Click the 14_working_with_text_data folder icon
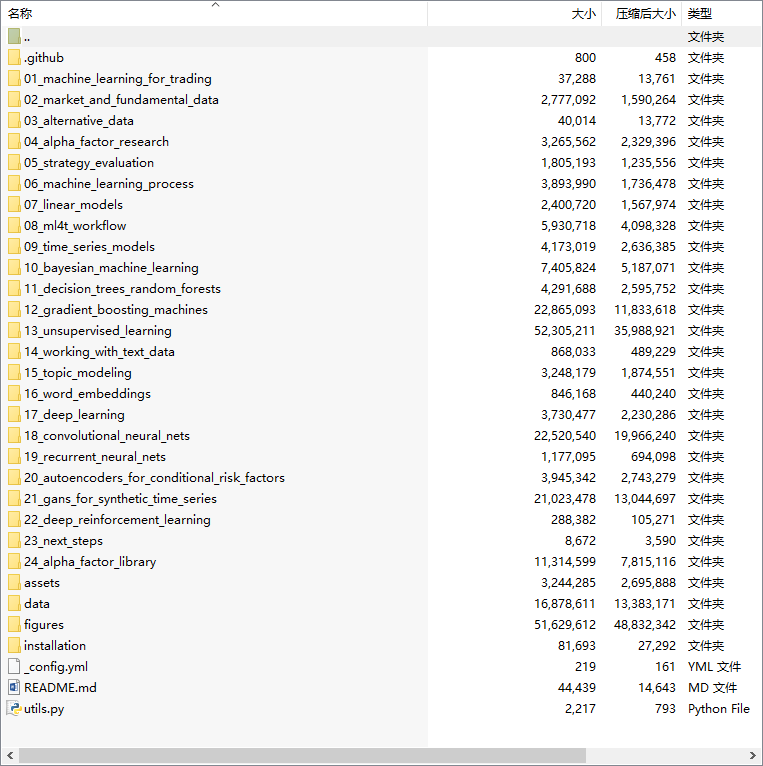The height and width of the screenshot is (766, 763). pos(14,351)
